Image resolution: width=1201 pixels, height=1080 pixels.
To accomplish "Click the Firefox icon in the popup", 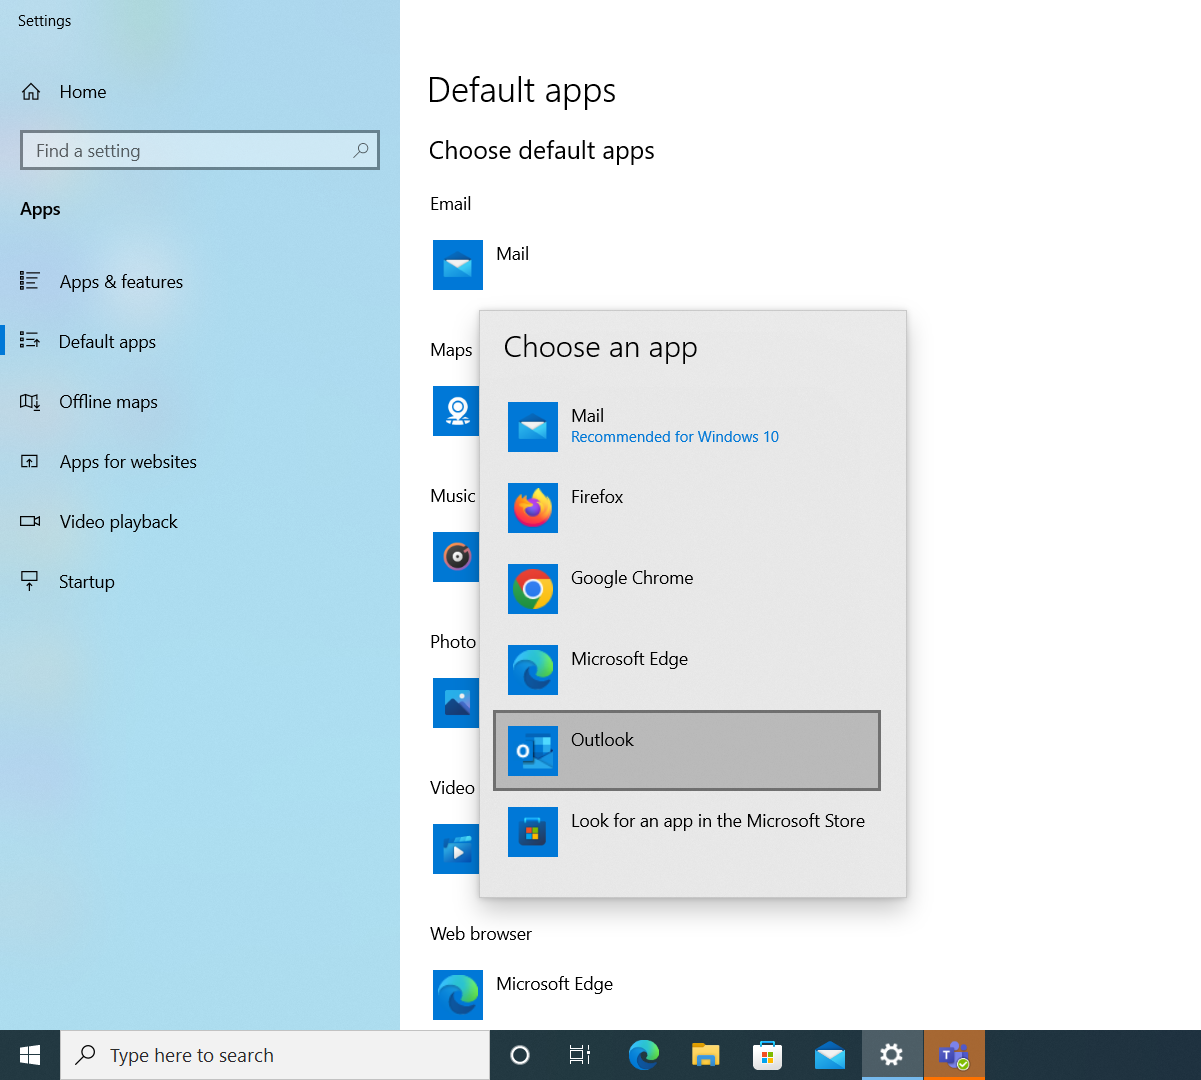I will coord(533,508).
